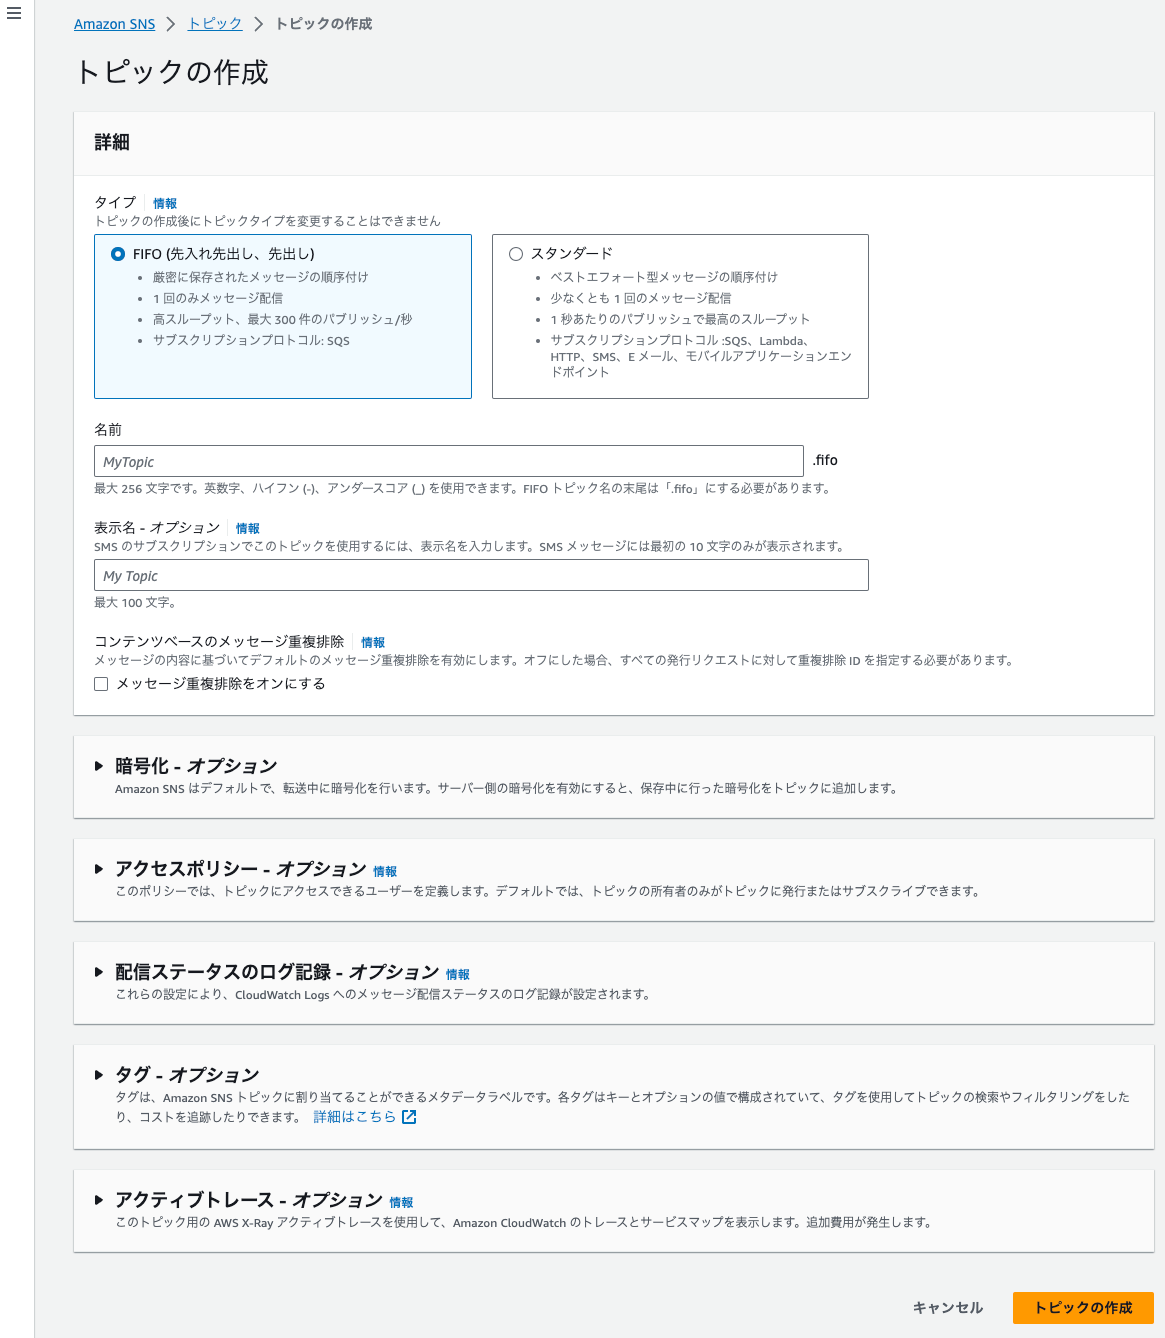Click the キャンセル button

tap(948, 1308)
